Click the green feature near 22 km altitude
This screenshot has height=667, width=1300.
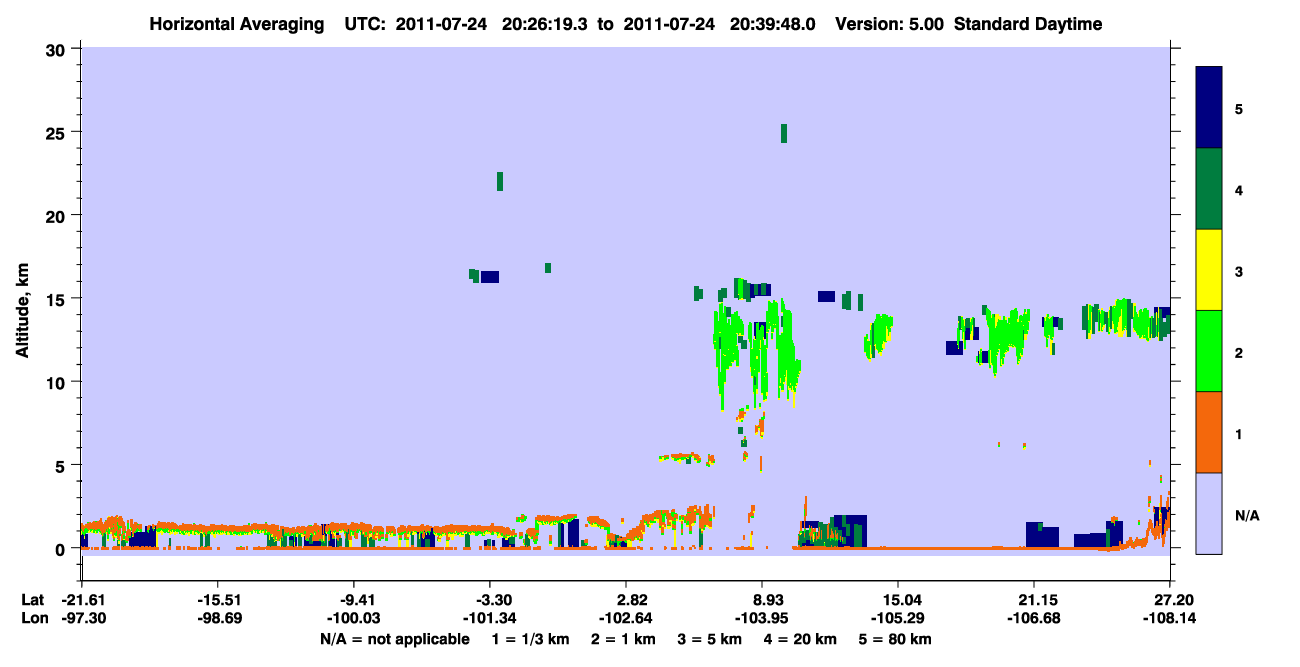(x=500, y=181)
